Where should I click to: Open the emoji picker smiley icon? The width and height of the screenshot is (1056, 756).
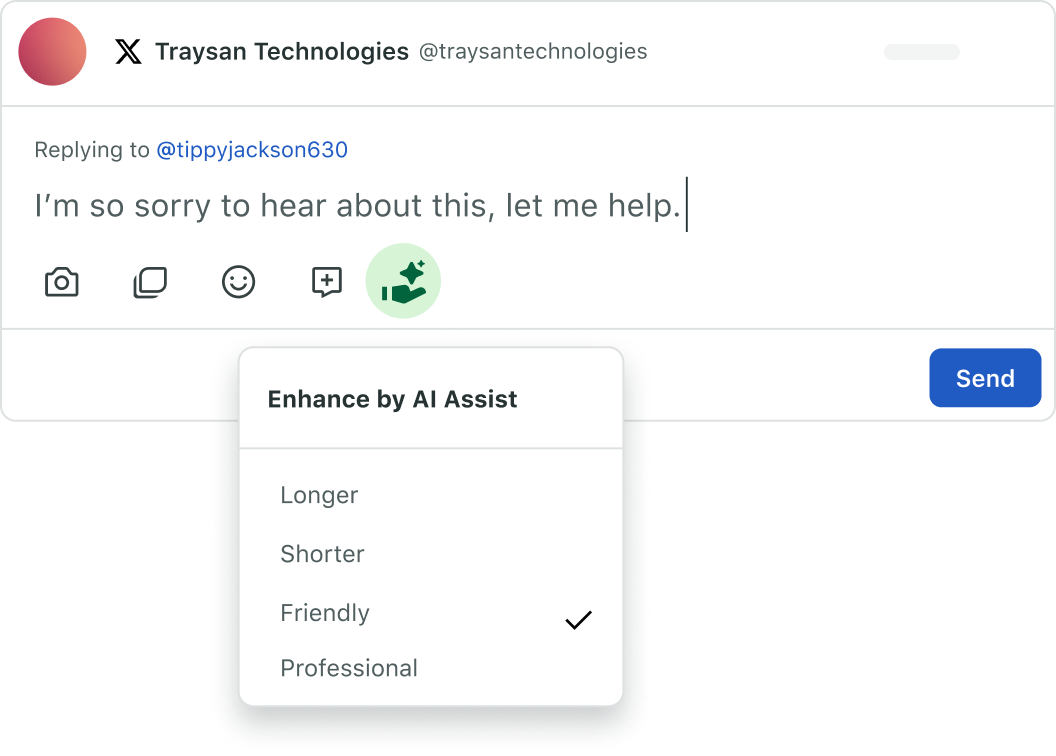[238, 282]
